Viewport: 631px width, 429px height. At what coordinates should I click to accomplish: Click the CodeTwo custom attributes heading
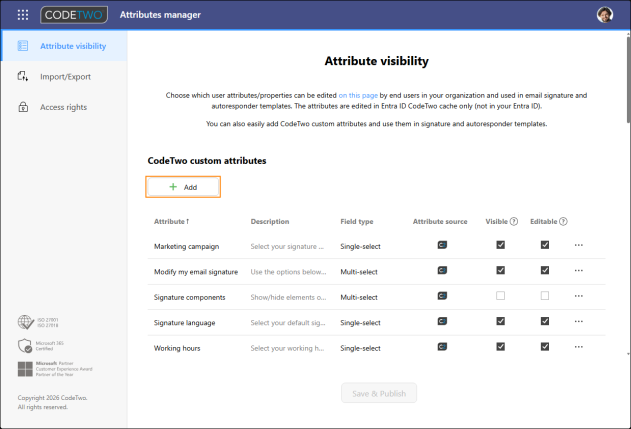(x=207, y=161)
